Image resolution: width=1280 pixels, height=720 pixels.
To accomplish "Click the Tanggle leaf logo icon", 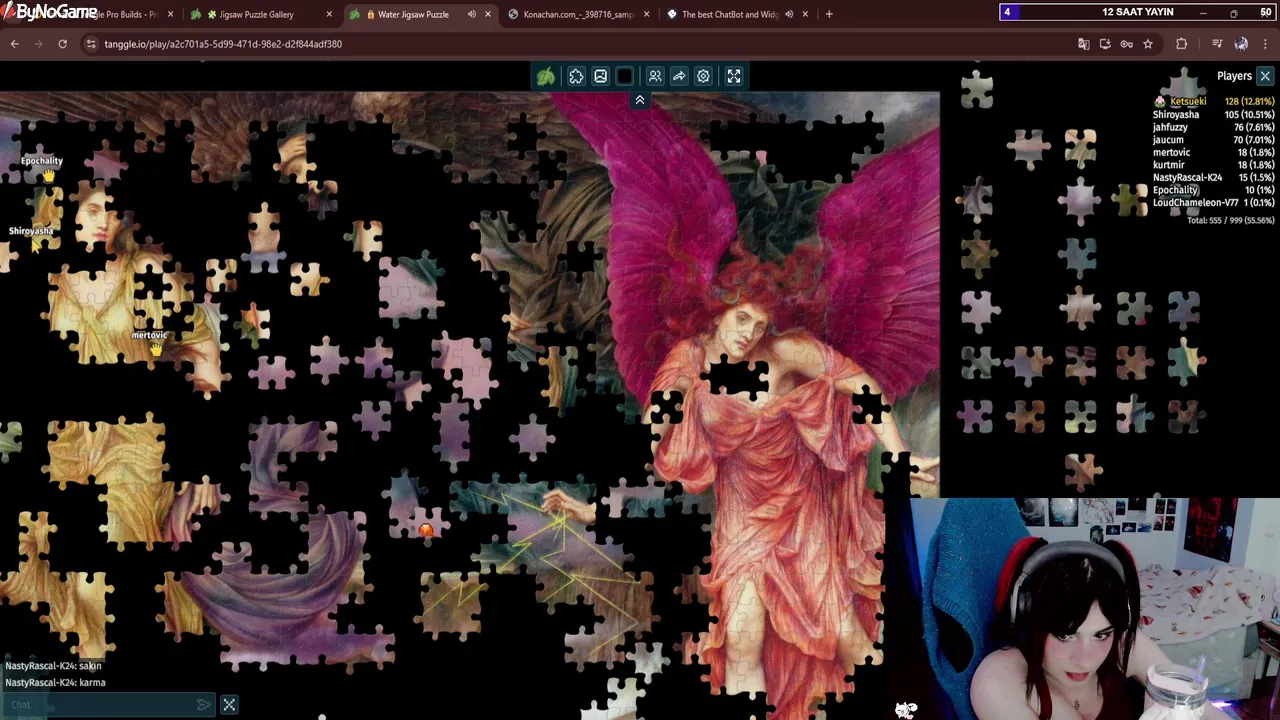I will [546, 76].
